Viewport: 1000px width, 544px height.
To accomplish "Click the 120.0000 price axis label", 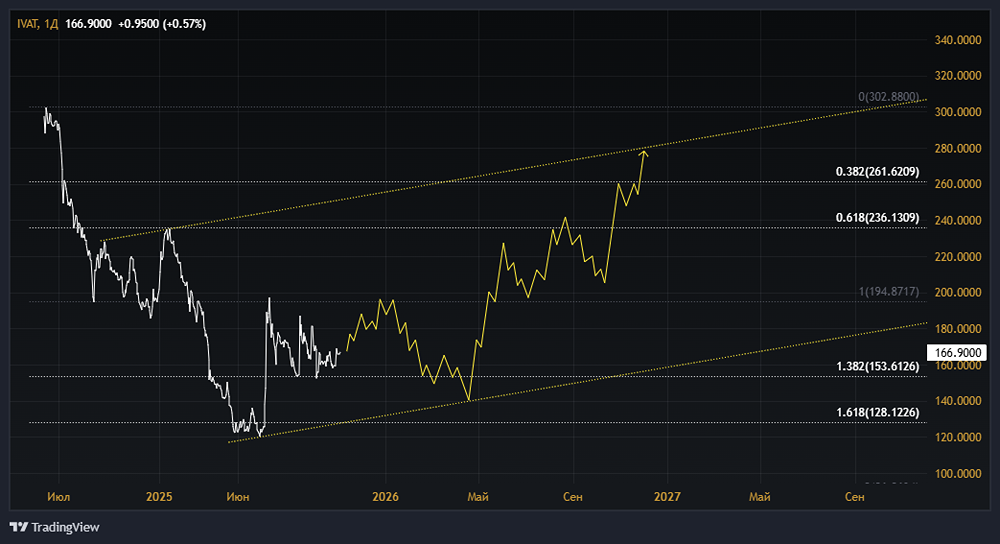I will [957, 437].
